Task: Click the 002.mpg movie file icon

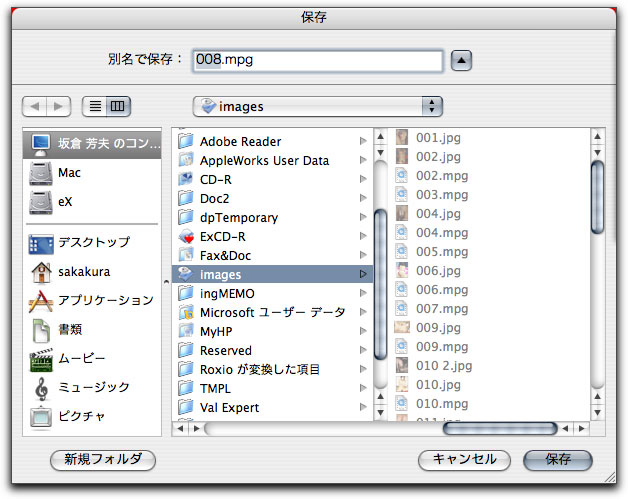Action: pyautogui.click(x=402, y=175)
